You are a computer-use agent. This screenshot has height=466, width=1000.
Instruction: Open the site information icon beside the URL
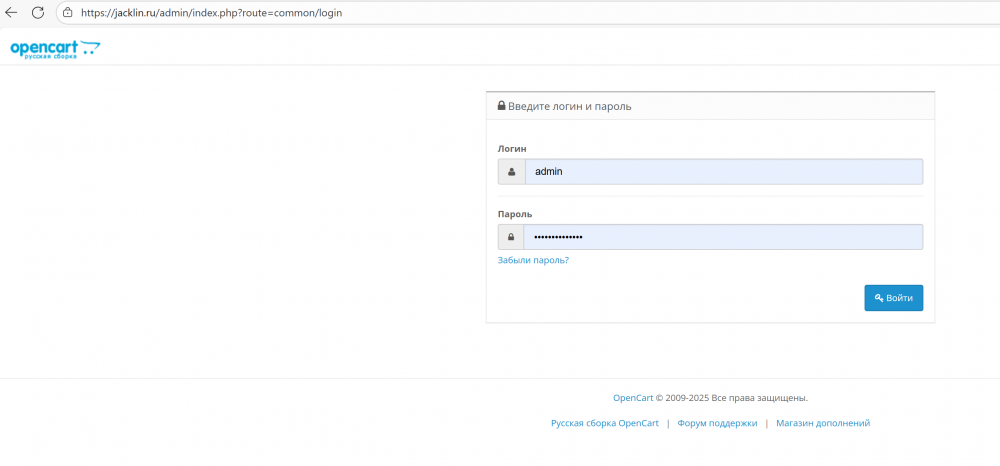point(68,12)
